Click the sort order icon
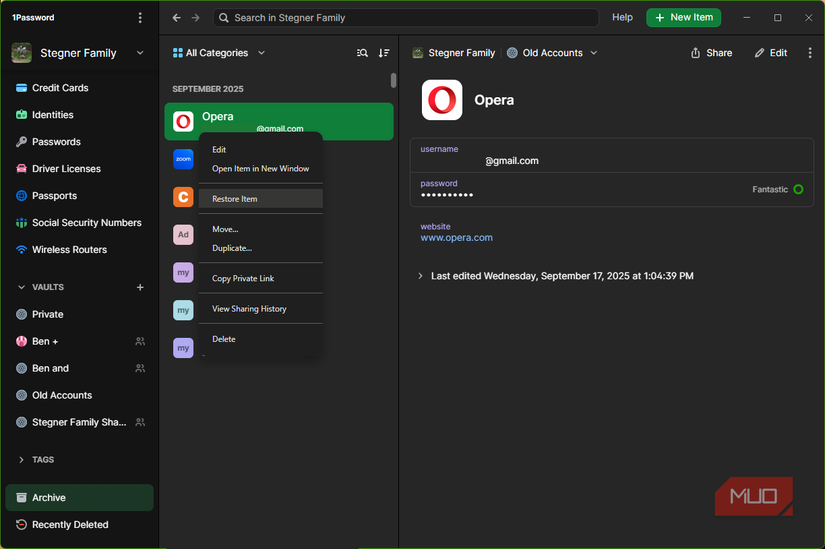 384,53
